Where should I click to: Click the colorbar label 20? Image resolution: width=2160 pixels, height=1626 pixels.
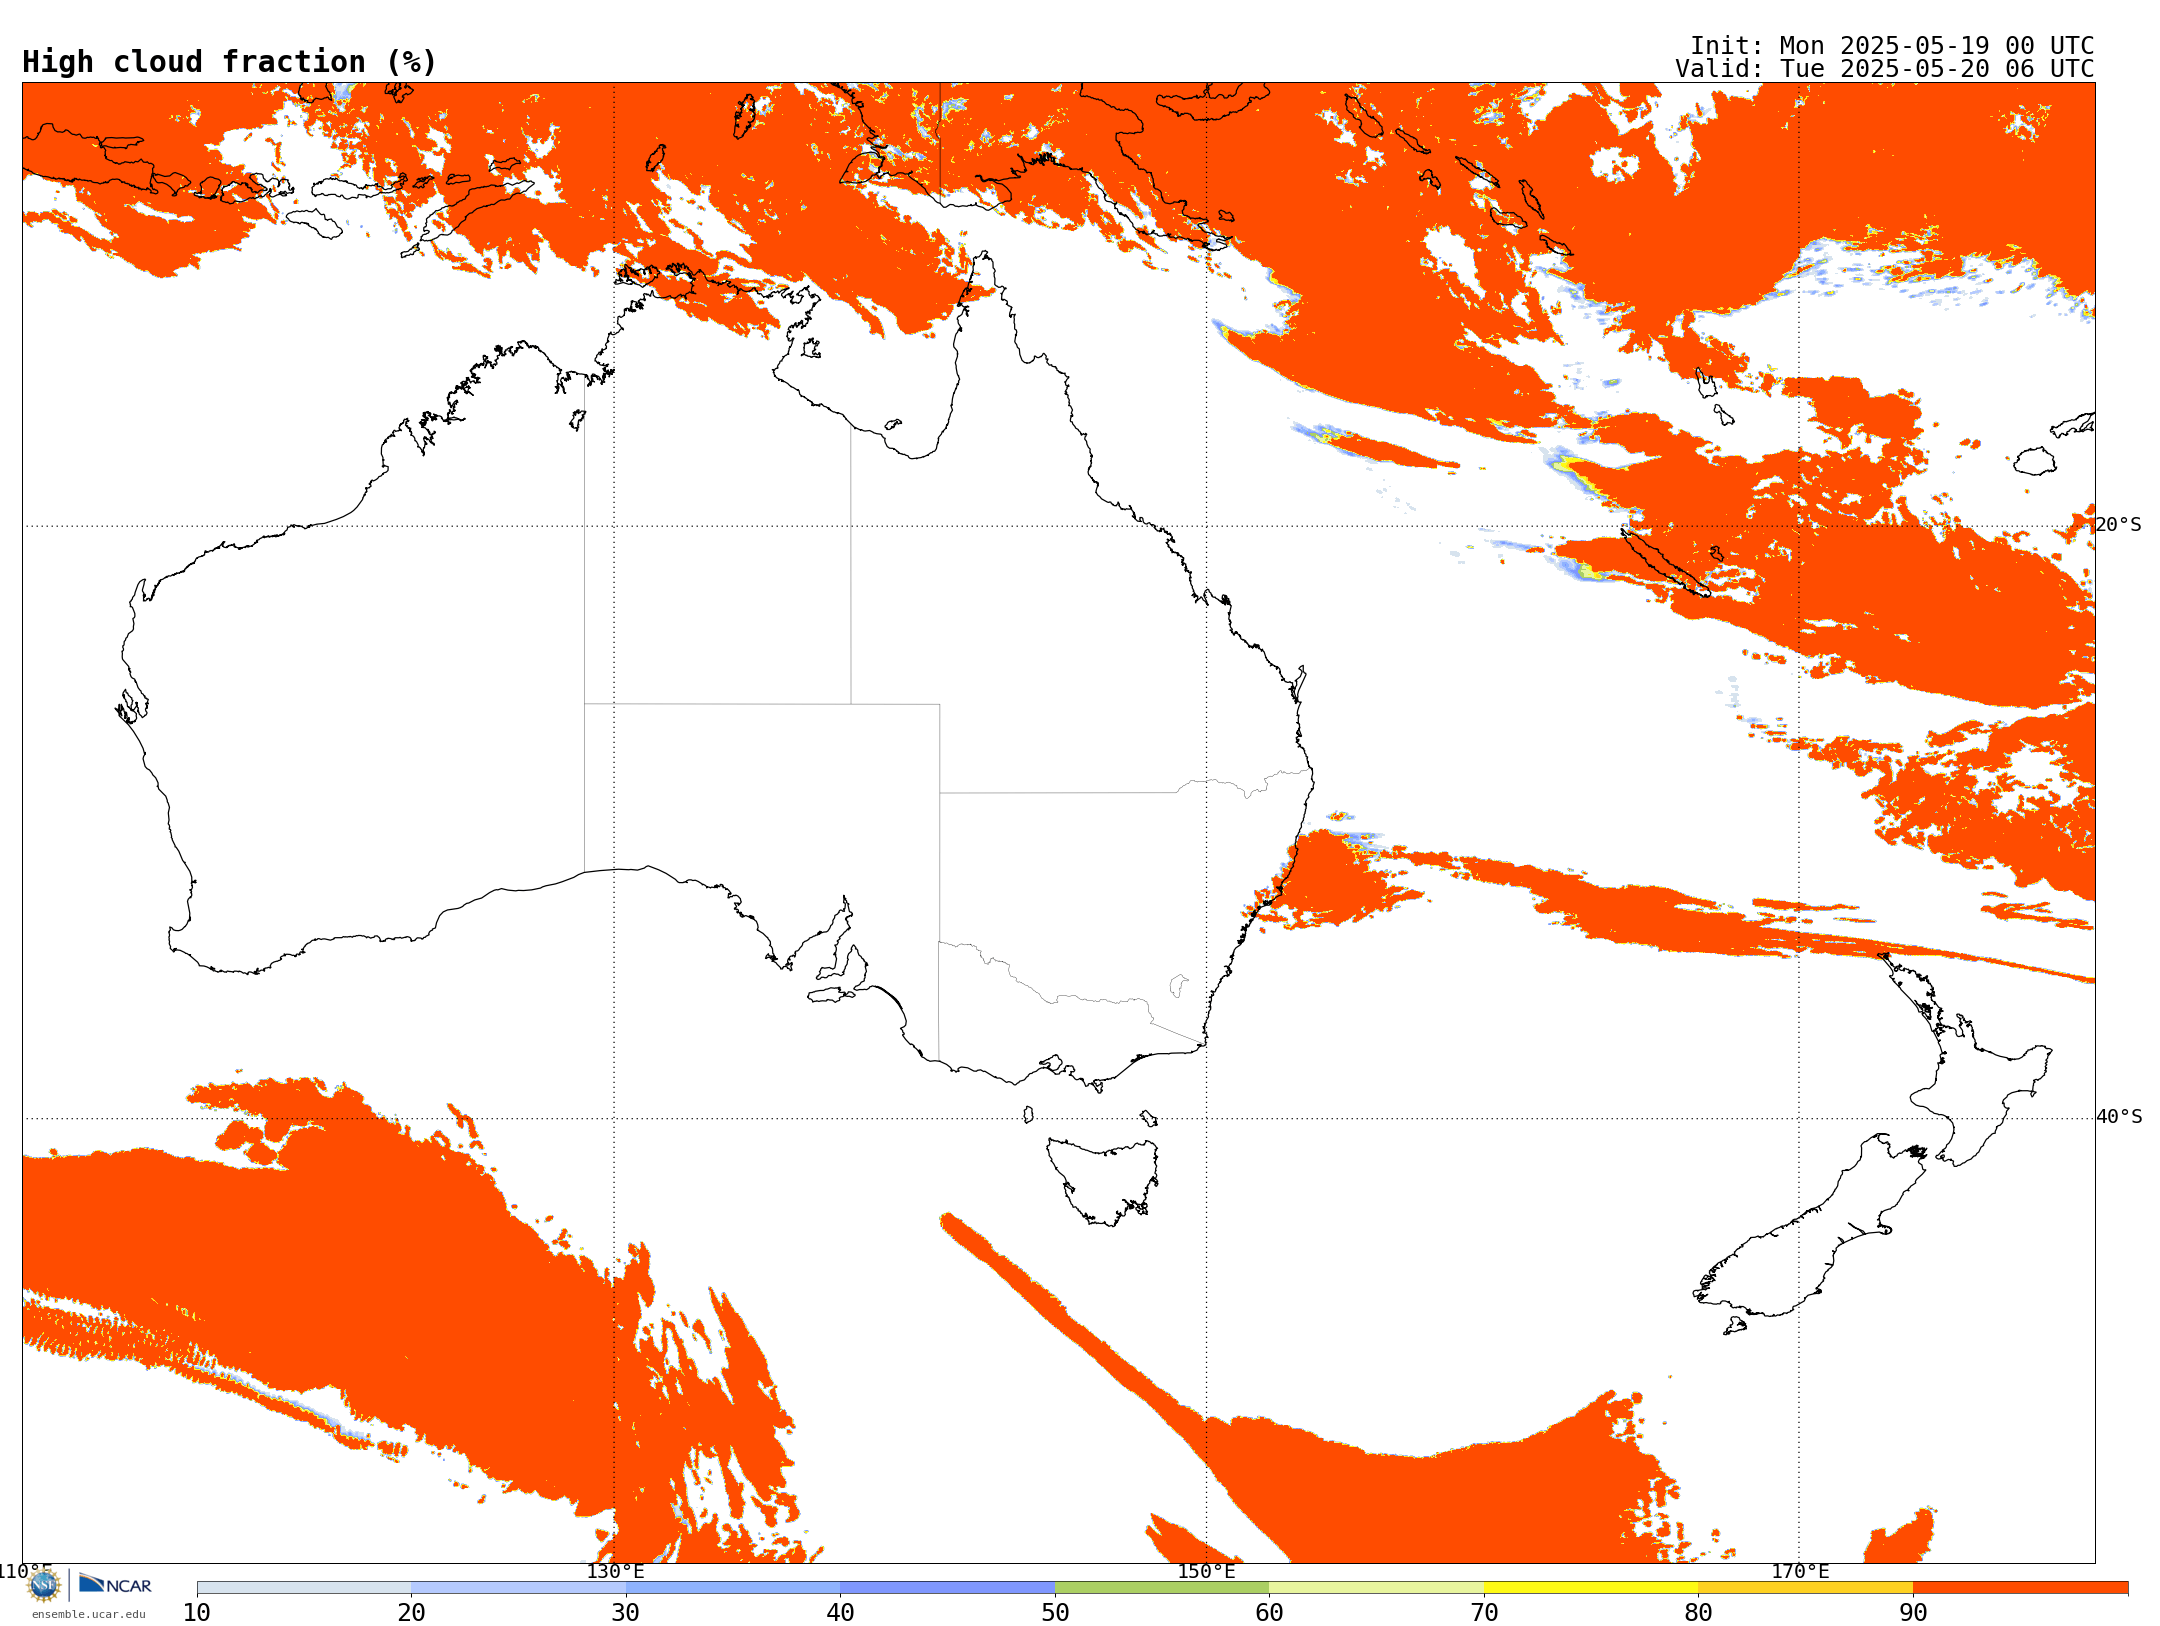pos(411,1613)
